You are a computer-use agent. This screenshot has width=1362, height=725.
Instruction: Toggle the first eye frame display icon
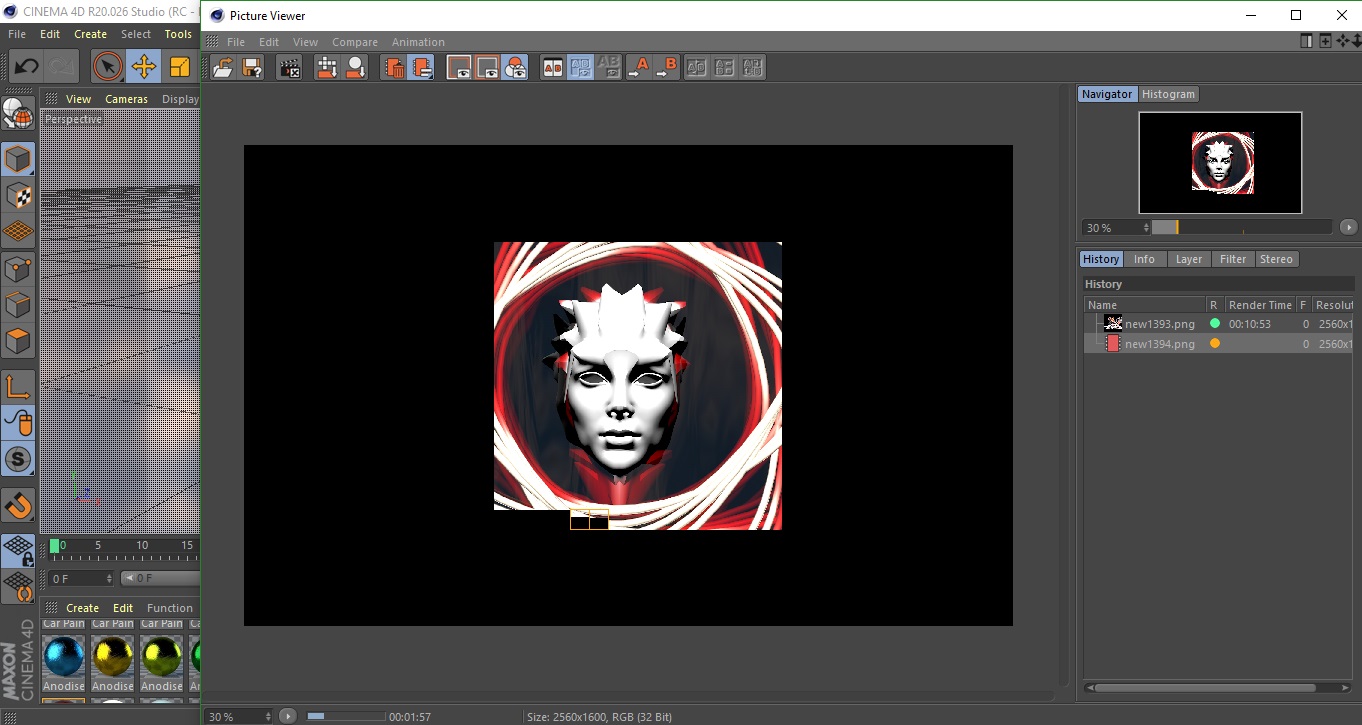click(459, 68)
